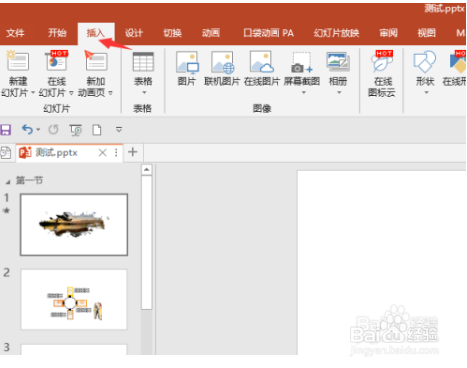Switch to the 设计 tab

click(x=134, y=33)
